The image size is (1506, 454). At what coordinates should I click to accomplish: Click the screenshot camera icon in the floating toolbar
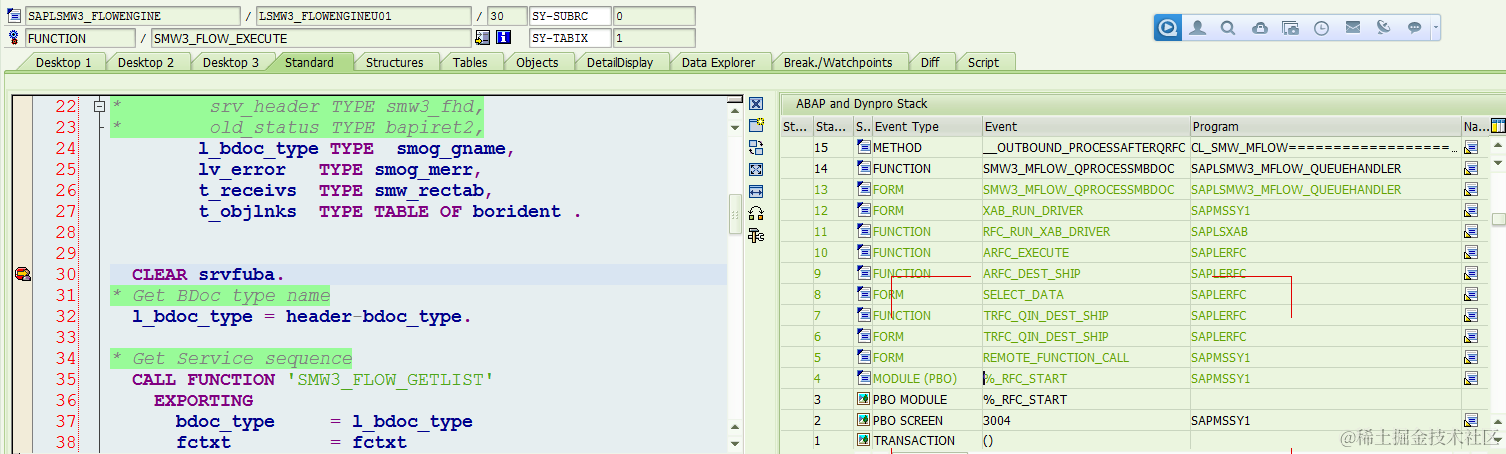(x=1291, y=28)
